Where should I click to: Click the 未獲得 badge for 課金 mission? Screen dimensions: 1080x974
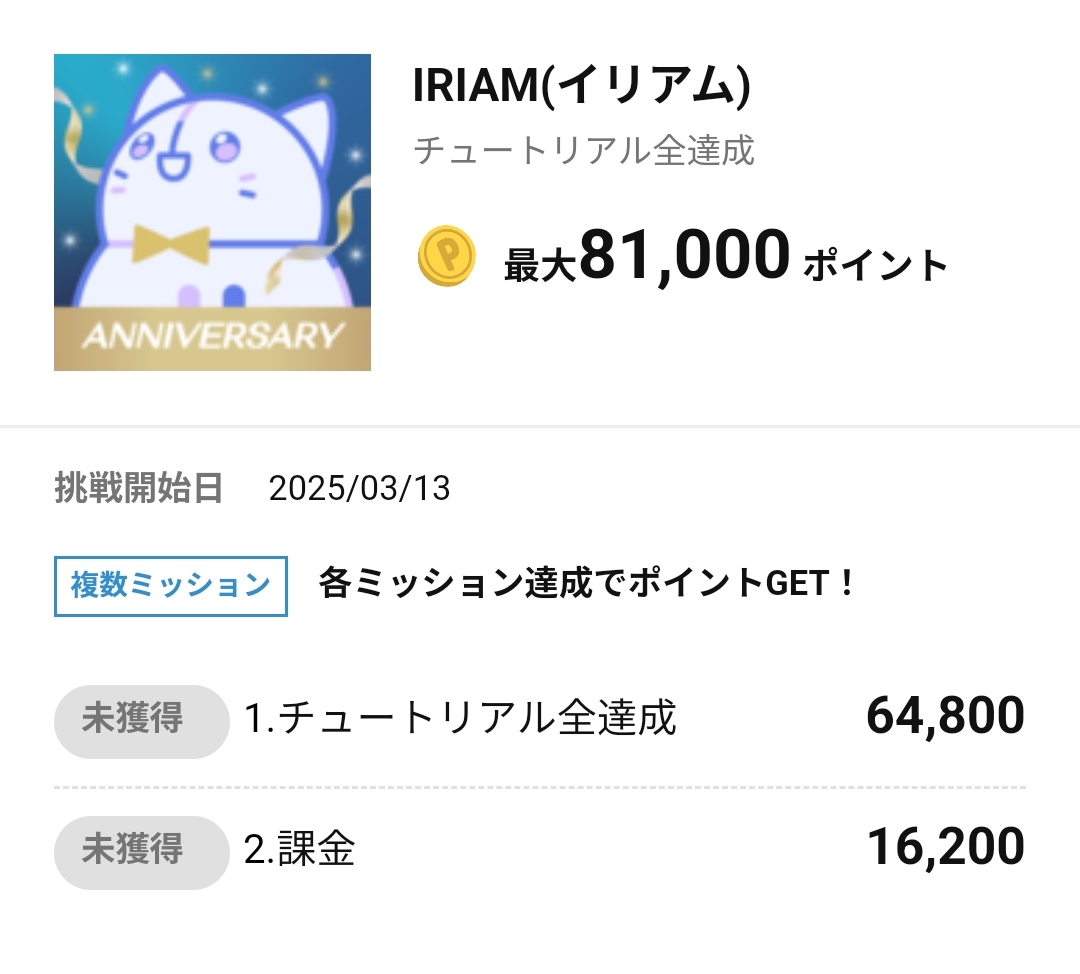pos(141,852)
